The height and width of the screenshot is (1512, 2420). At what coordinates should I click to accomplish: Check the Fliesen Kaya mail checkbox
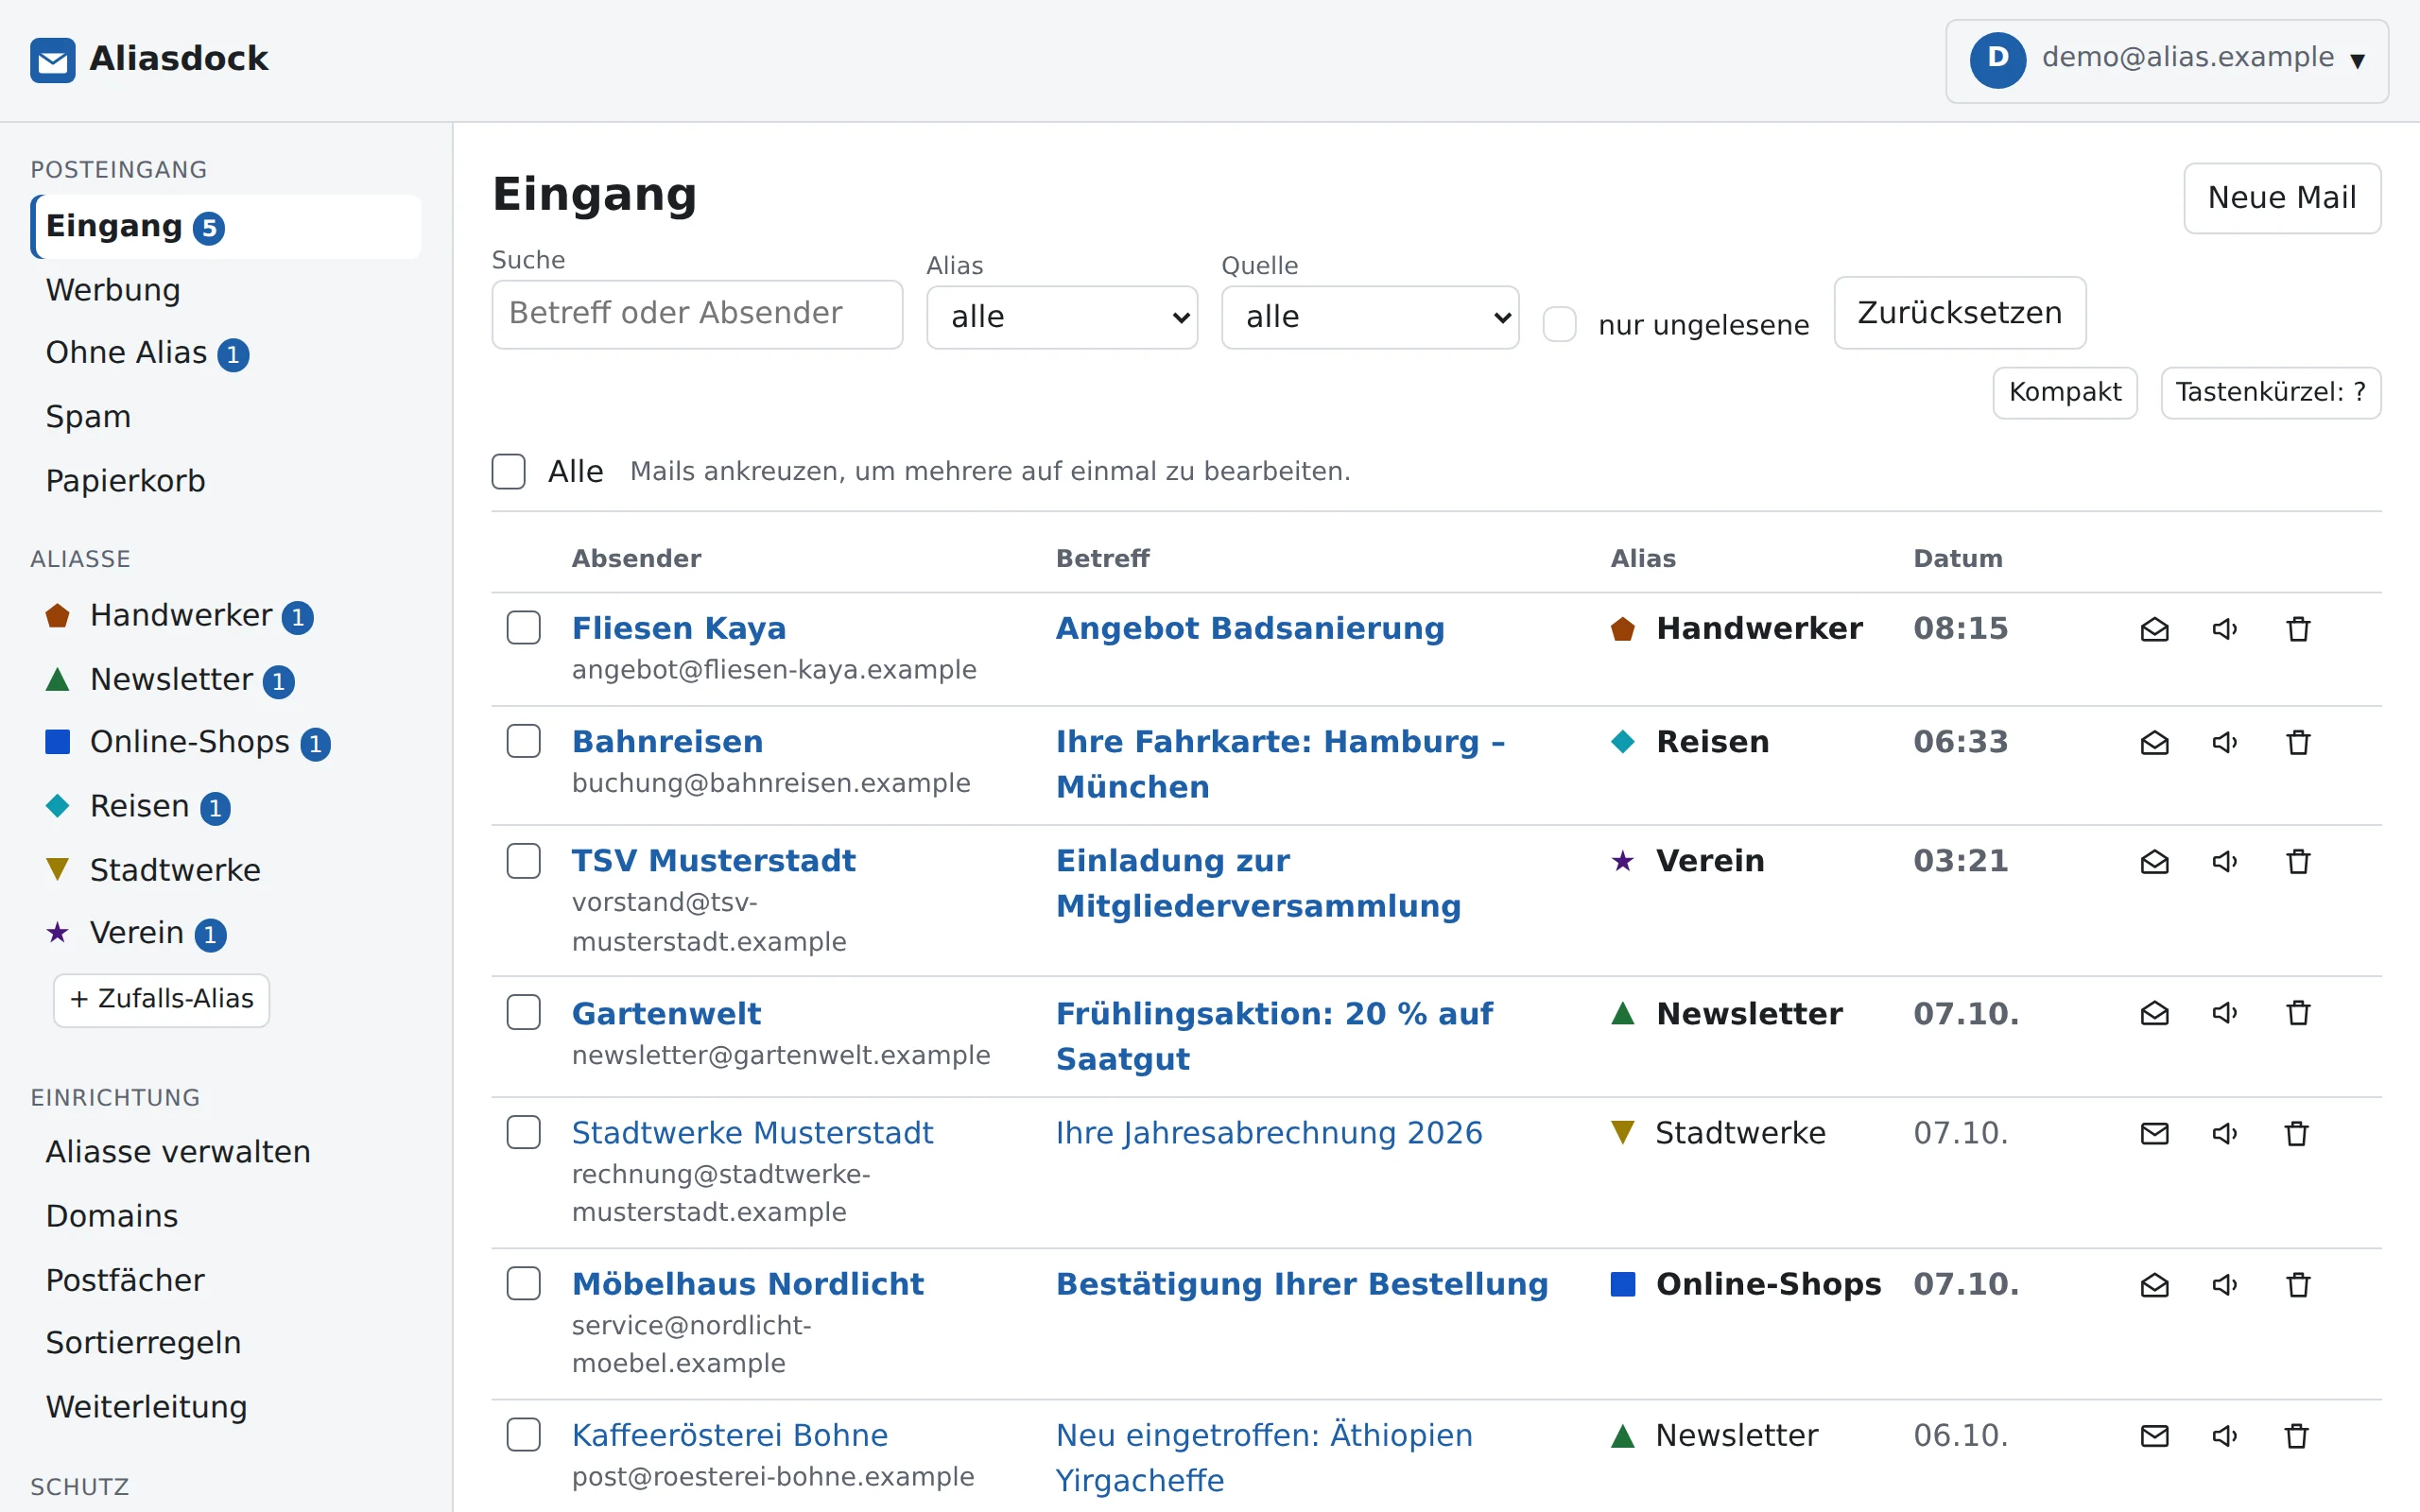[523, 628]
